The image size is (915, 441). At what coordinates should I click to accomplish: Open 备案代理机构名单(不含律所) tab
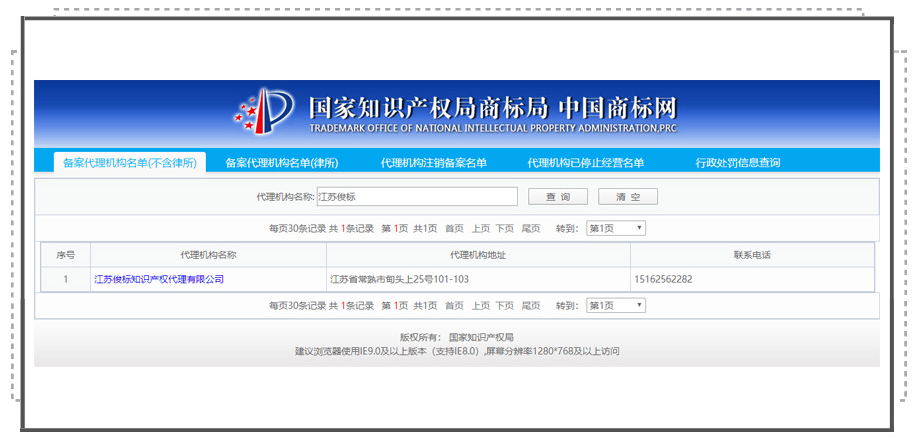[x=129, y=163]
